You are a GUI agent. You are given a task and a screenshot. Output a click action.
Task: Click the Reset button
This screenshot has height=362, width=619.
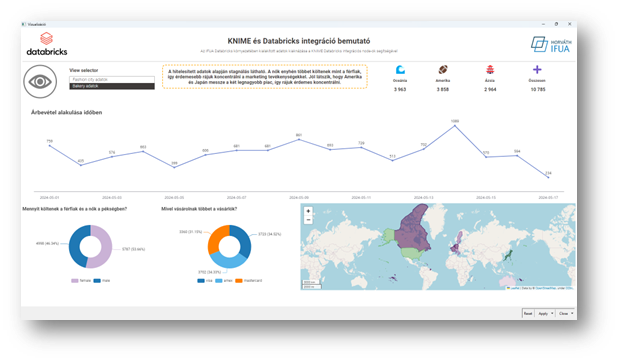point(528,313)
